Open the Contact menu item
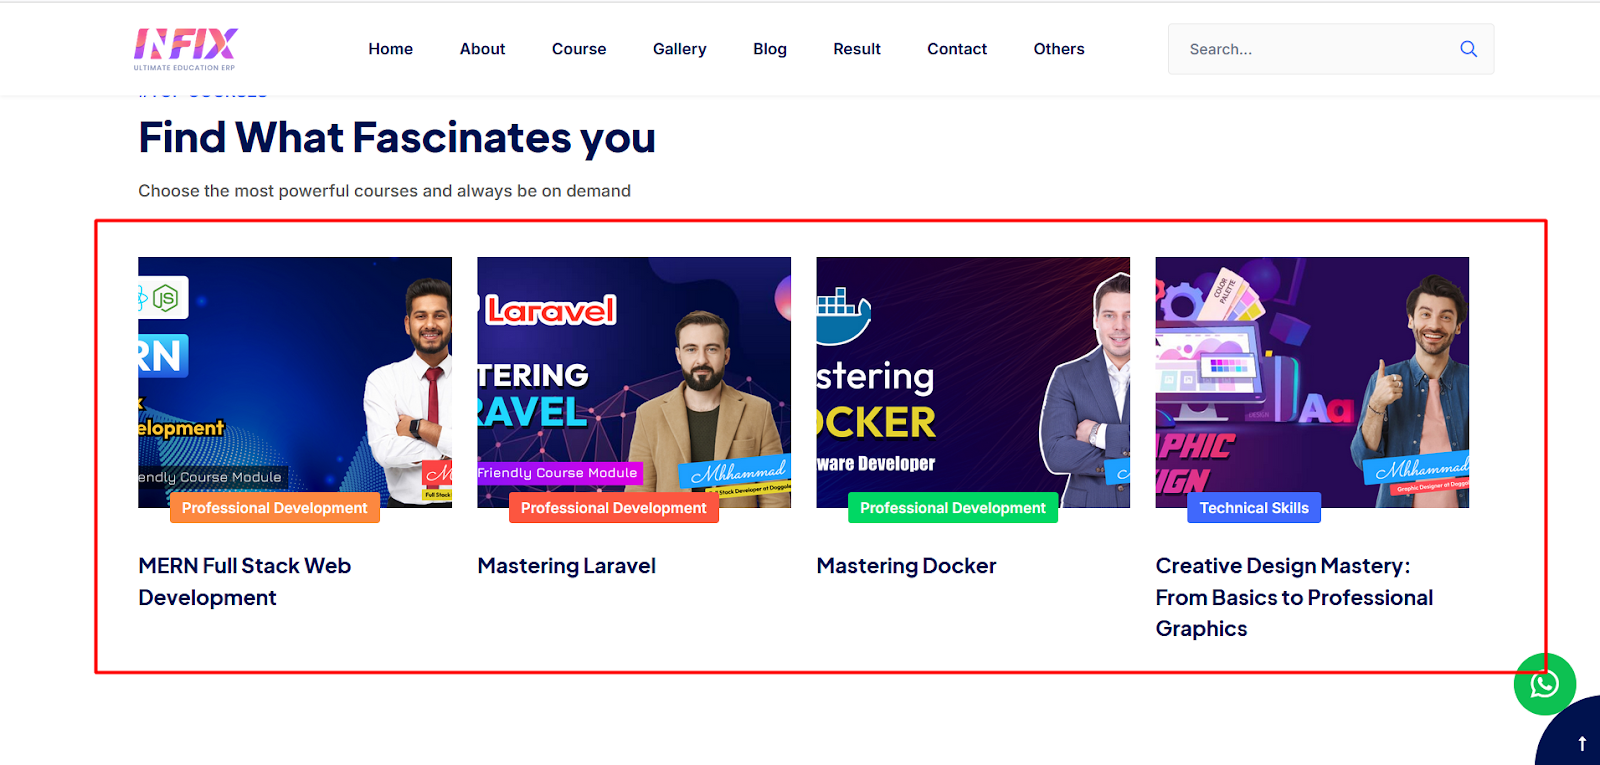Screen dimensions: 1600x765 (x=957, y=49)
